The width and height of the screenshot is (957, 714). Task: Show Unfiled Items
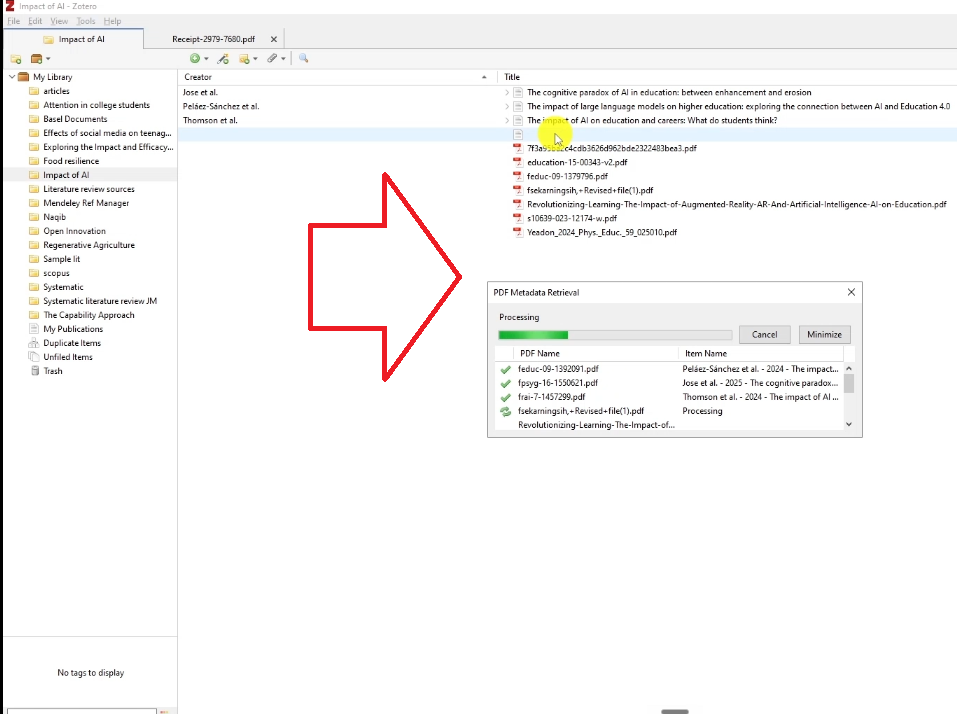pos(68,357)
